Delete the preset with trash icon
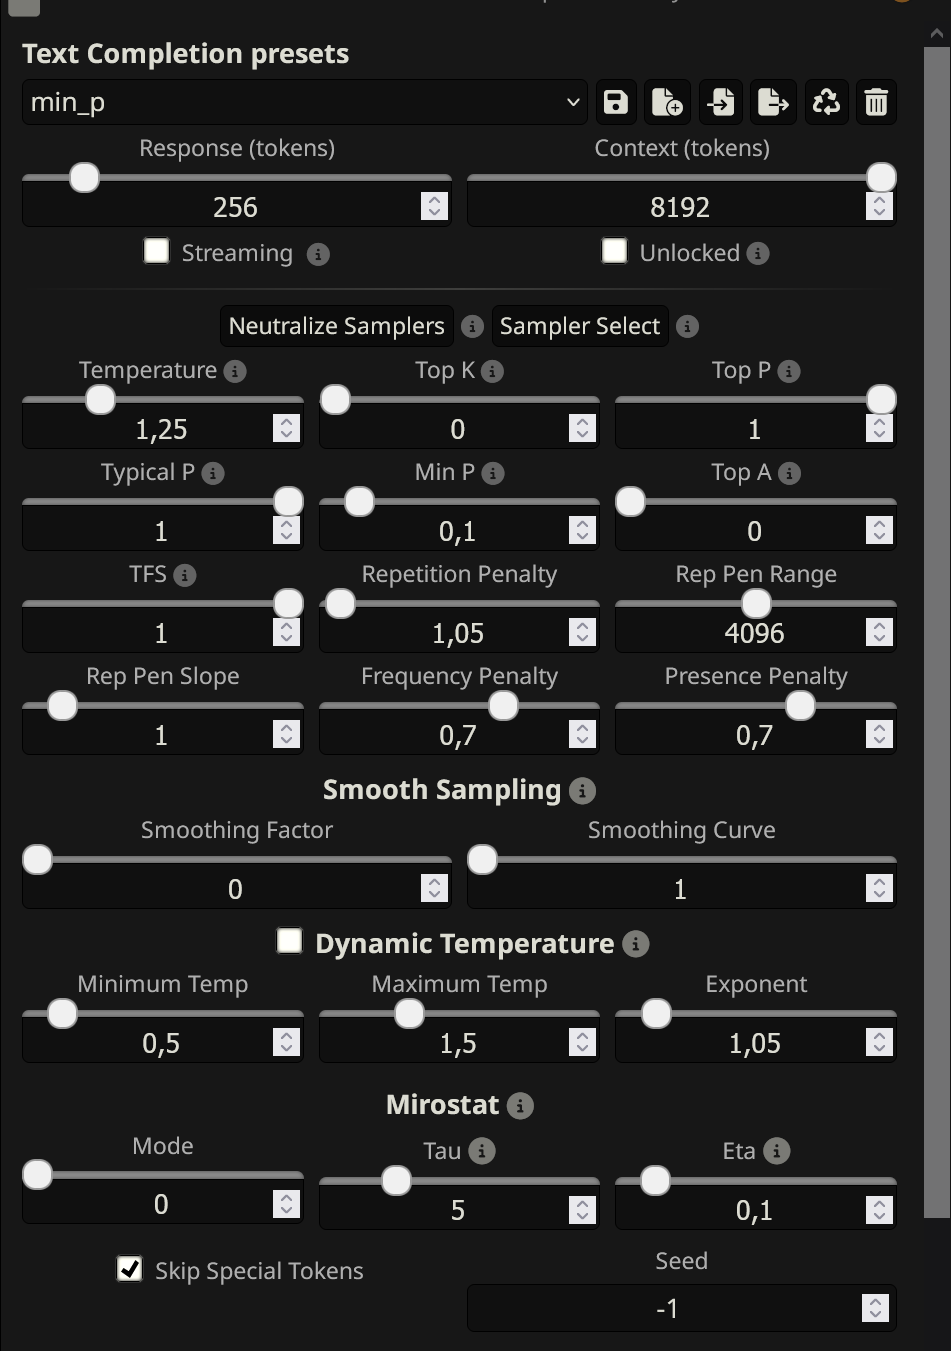The image size is (951, 1351). [x=876, y=102]
